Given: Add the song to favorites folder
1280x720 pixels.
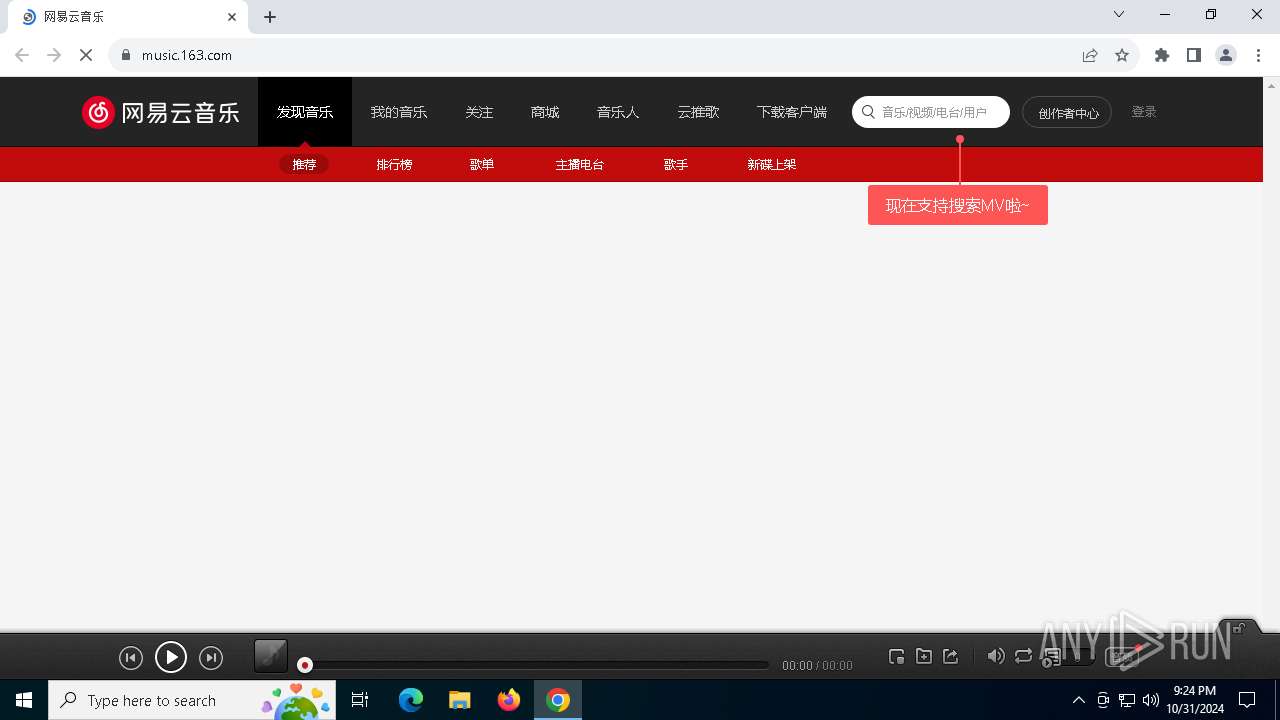Looking at the screenshot, I should coord(924,657).
